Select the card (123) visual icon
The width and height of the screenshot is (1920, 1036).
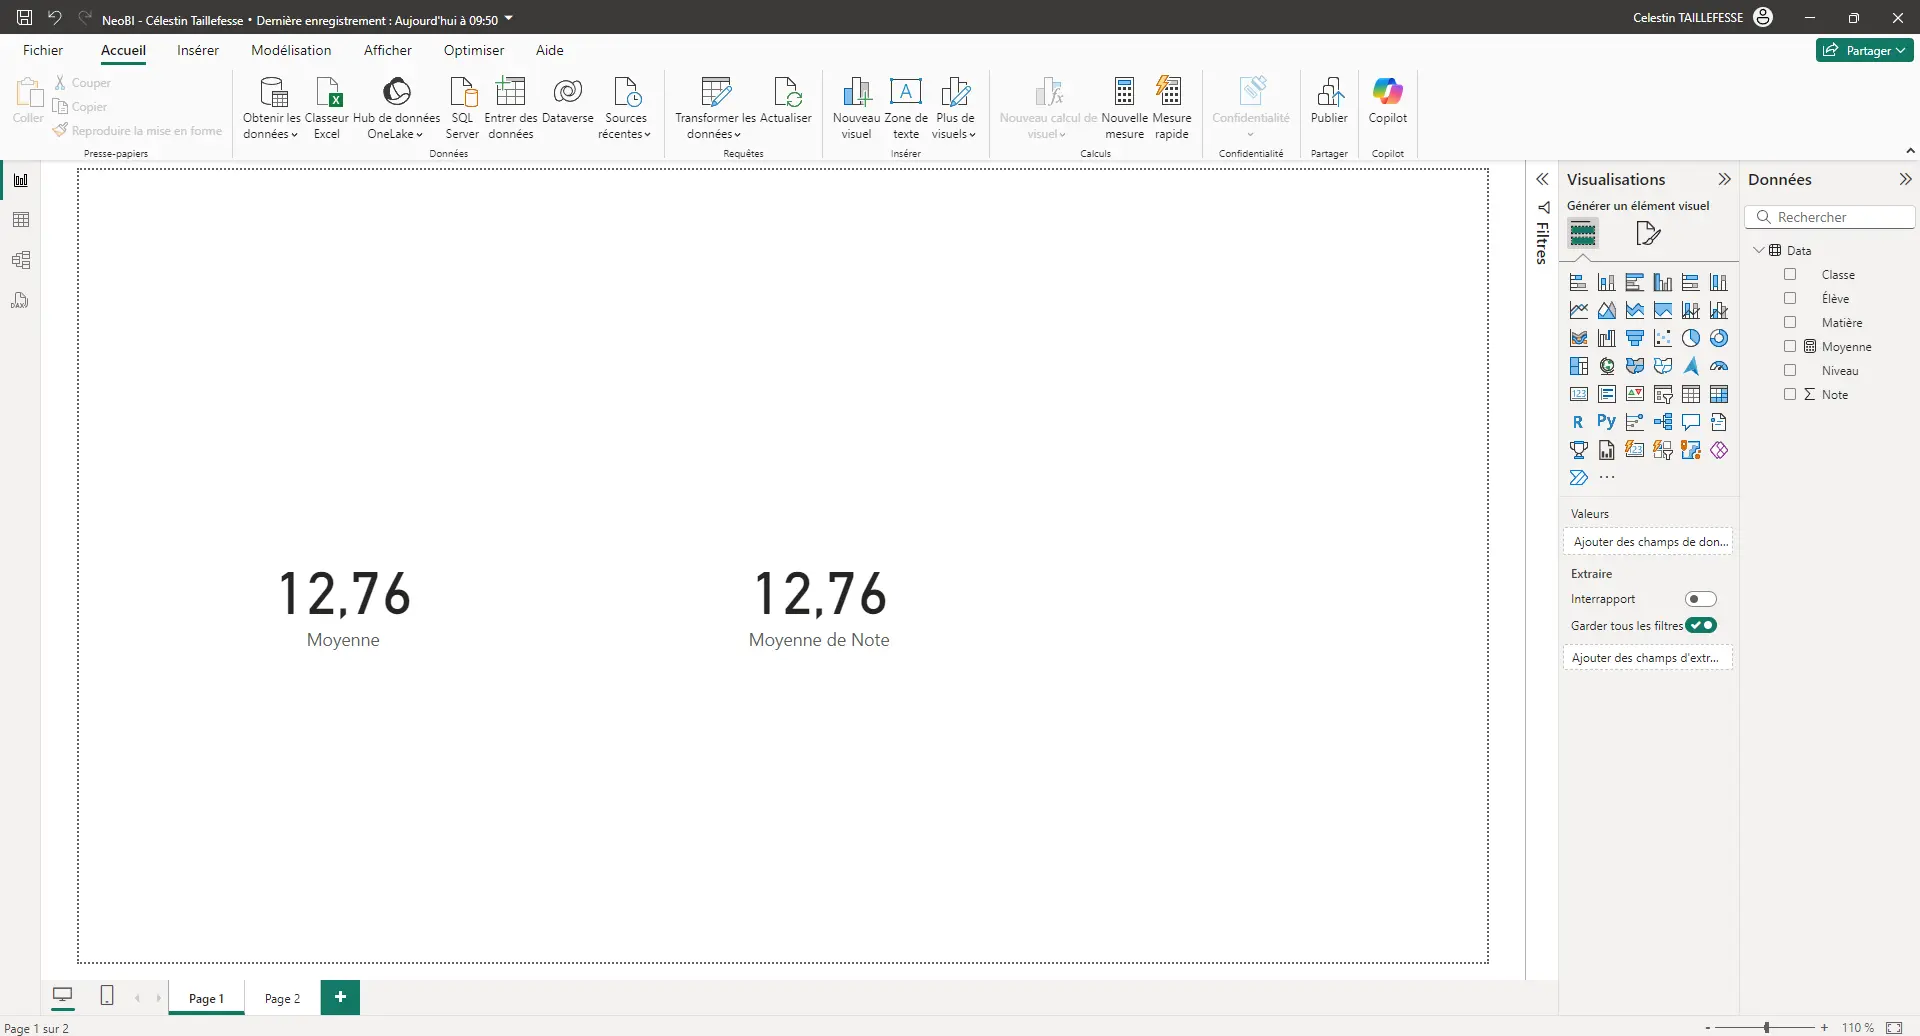(x=1579, y=395)
